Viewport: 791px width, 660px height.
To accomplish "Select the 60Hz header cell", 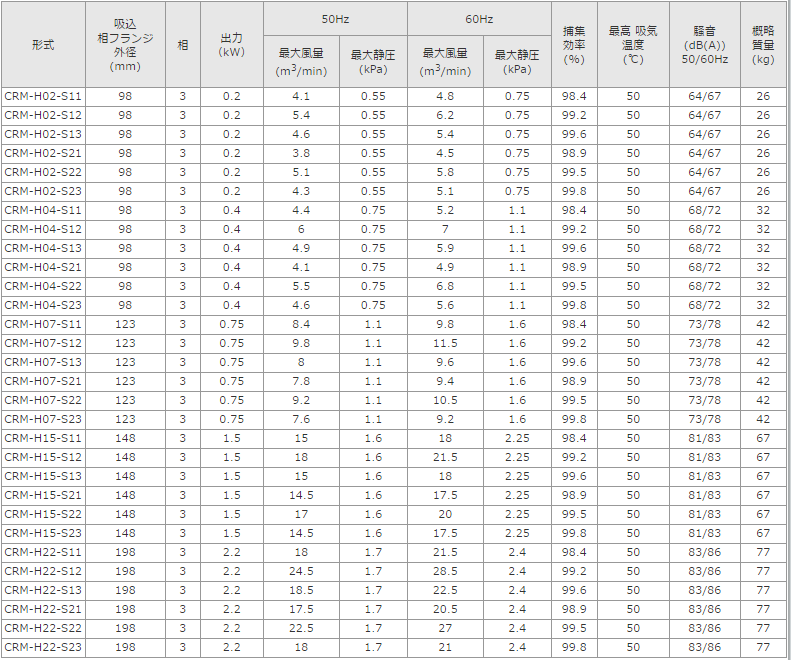I will click(479, 19).
